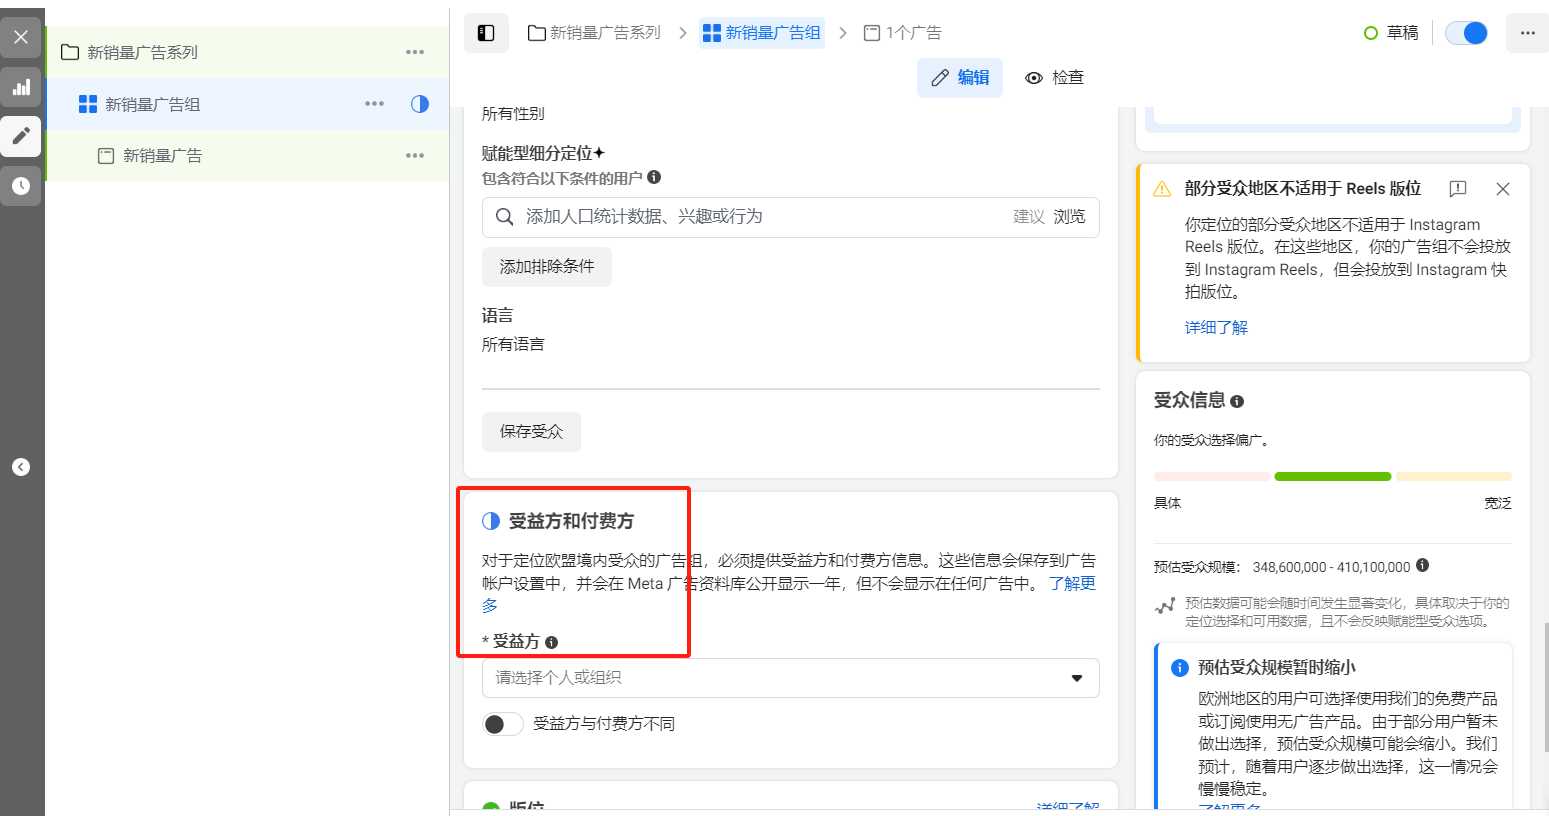
Task: Click half-circle icon beside 受益方和付费方
Action: click(491, 521)
